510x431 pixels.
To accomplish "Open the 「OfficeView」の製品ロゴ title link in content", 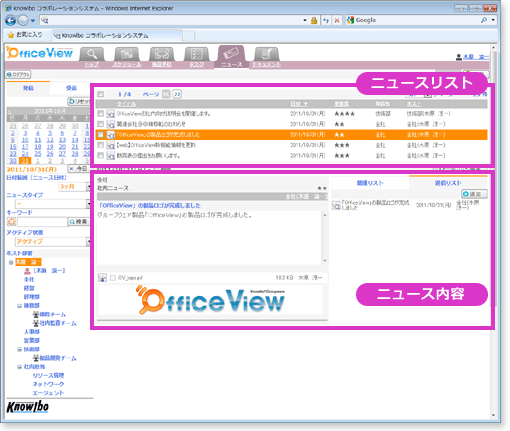I will tap(150, 205).
